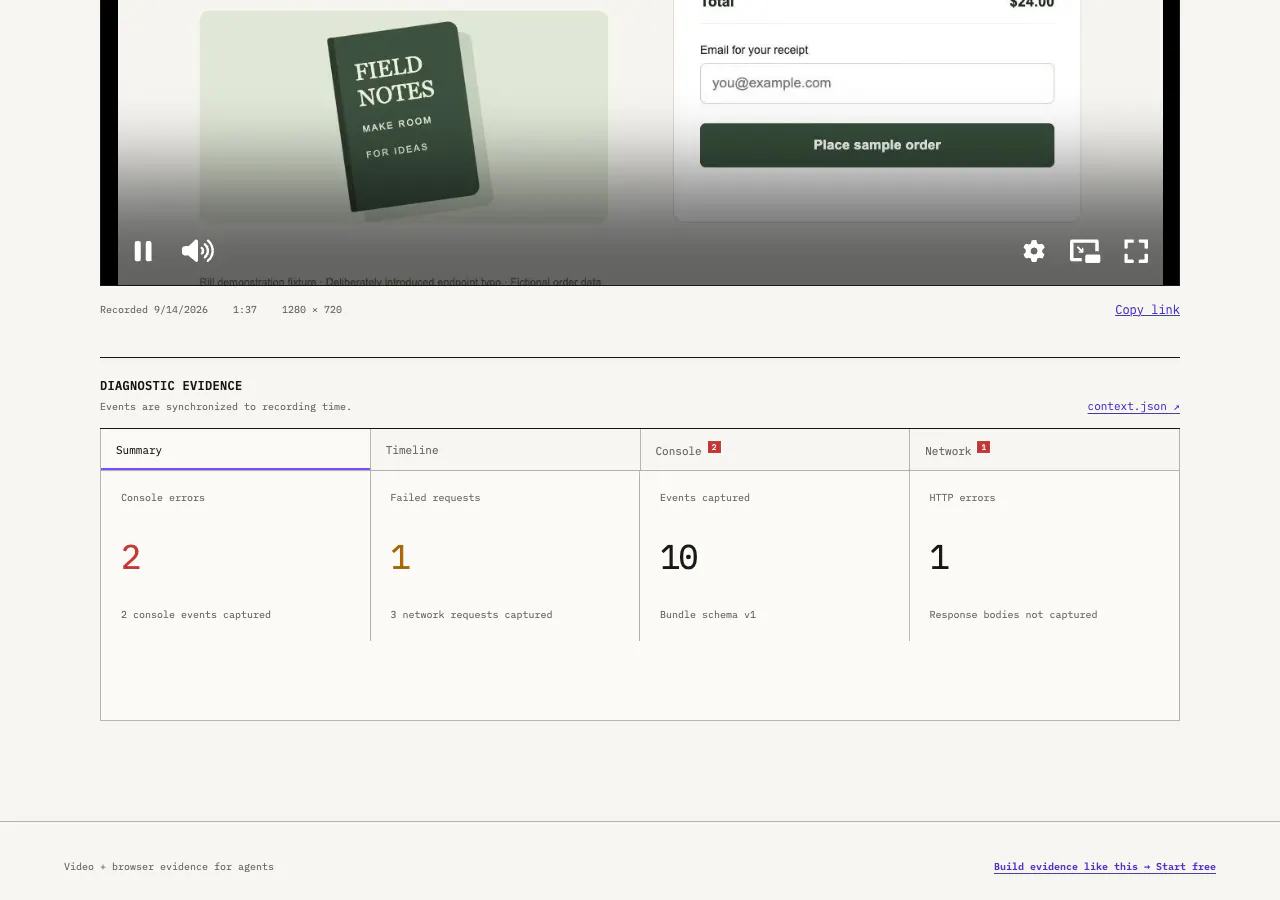Select "3 network requests captured" text
Screen dimensions: 1280x900
pos(471,615)
